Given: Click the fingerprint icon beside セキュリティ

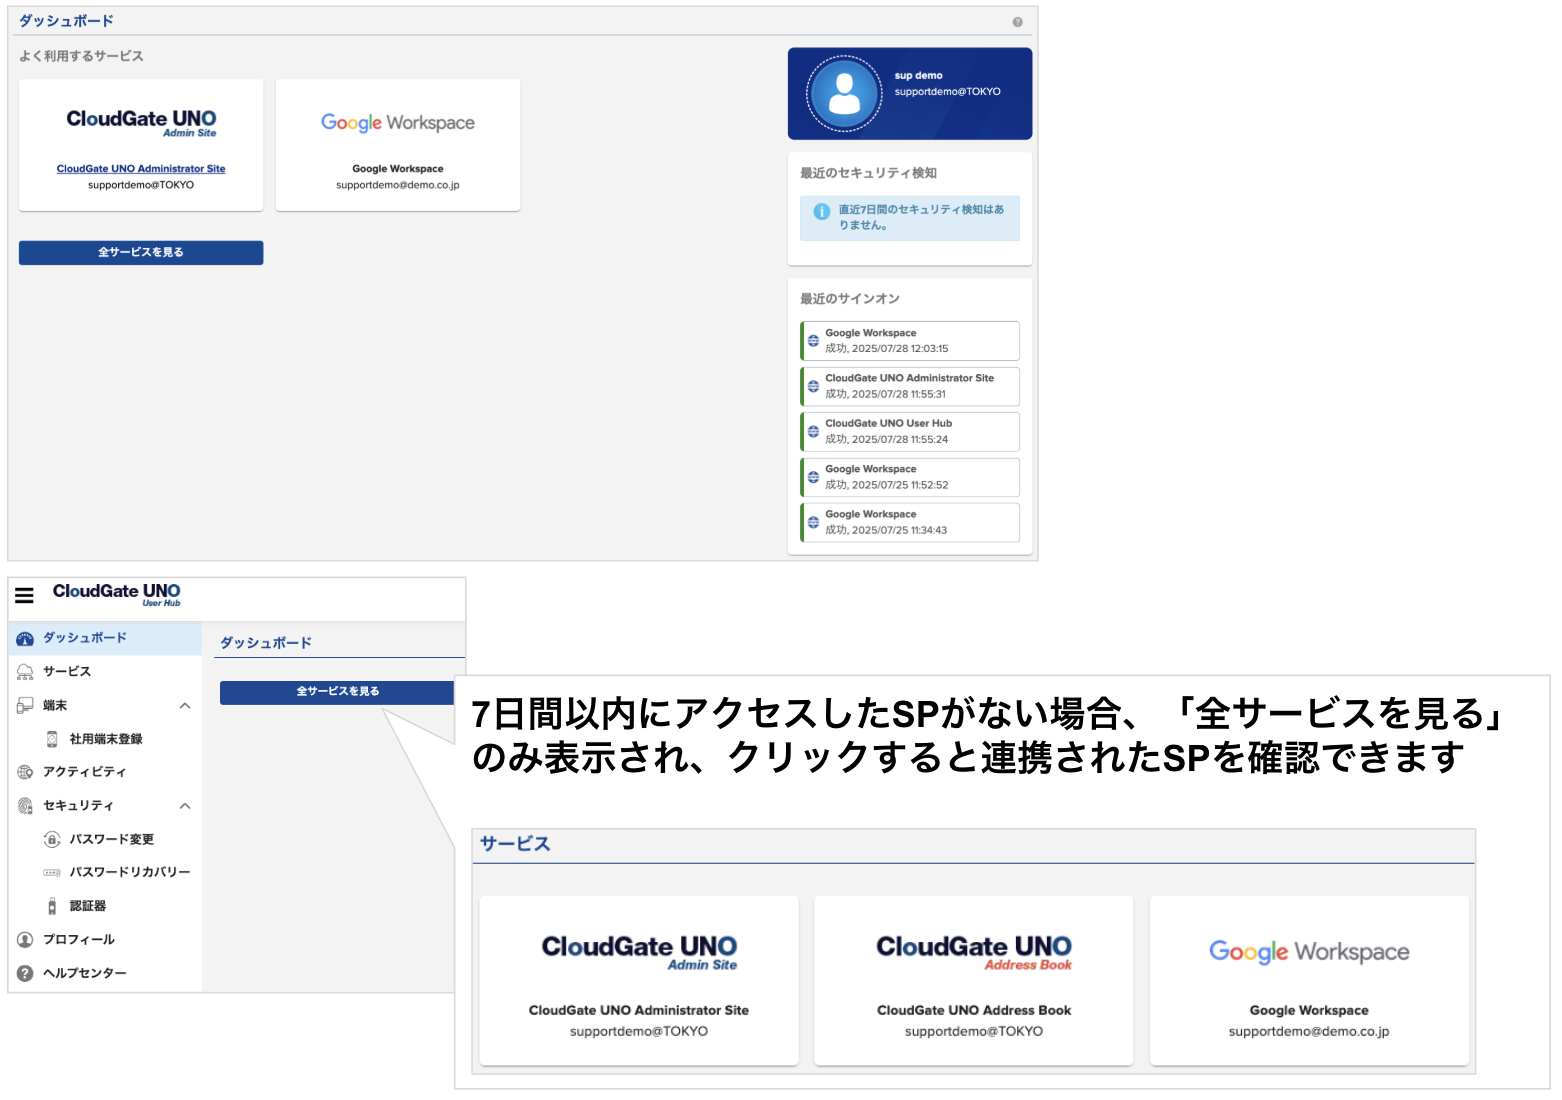Looking at the screenshot, I should click(25, 806).
